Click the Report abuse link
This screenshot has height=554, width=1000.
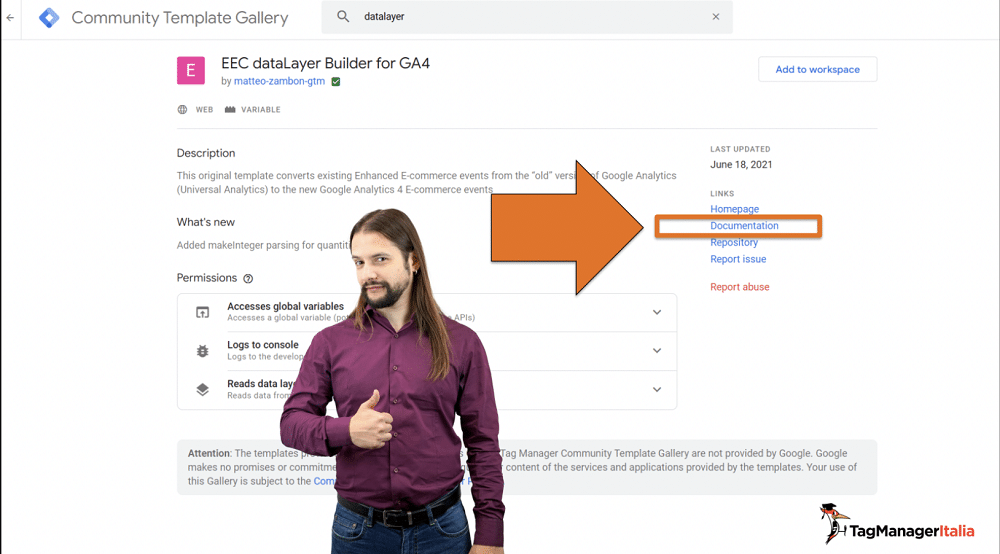740,287
